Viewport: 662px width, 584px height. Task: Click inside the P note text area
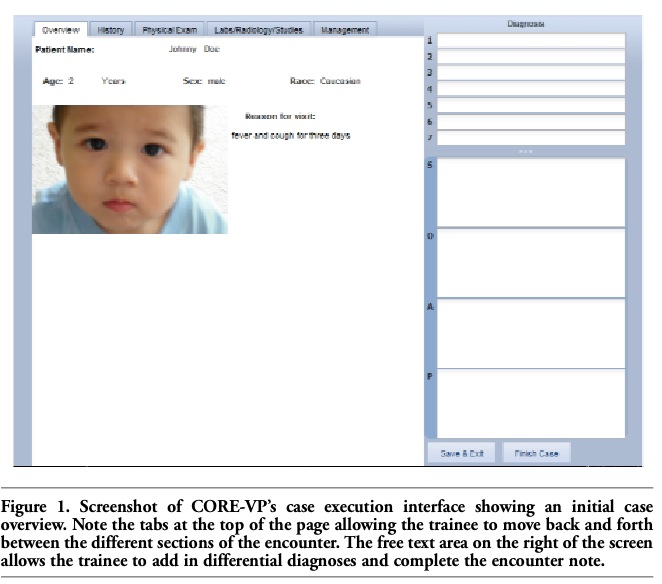(531, 402)
